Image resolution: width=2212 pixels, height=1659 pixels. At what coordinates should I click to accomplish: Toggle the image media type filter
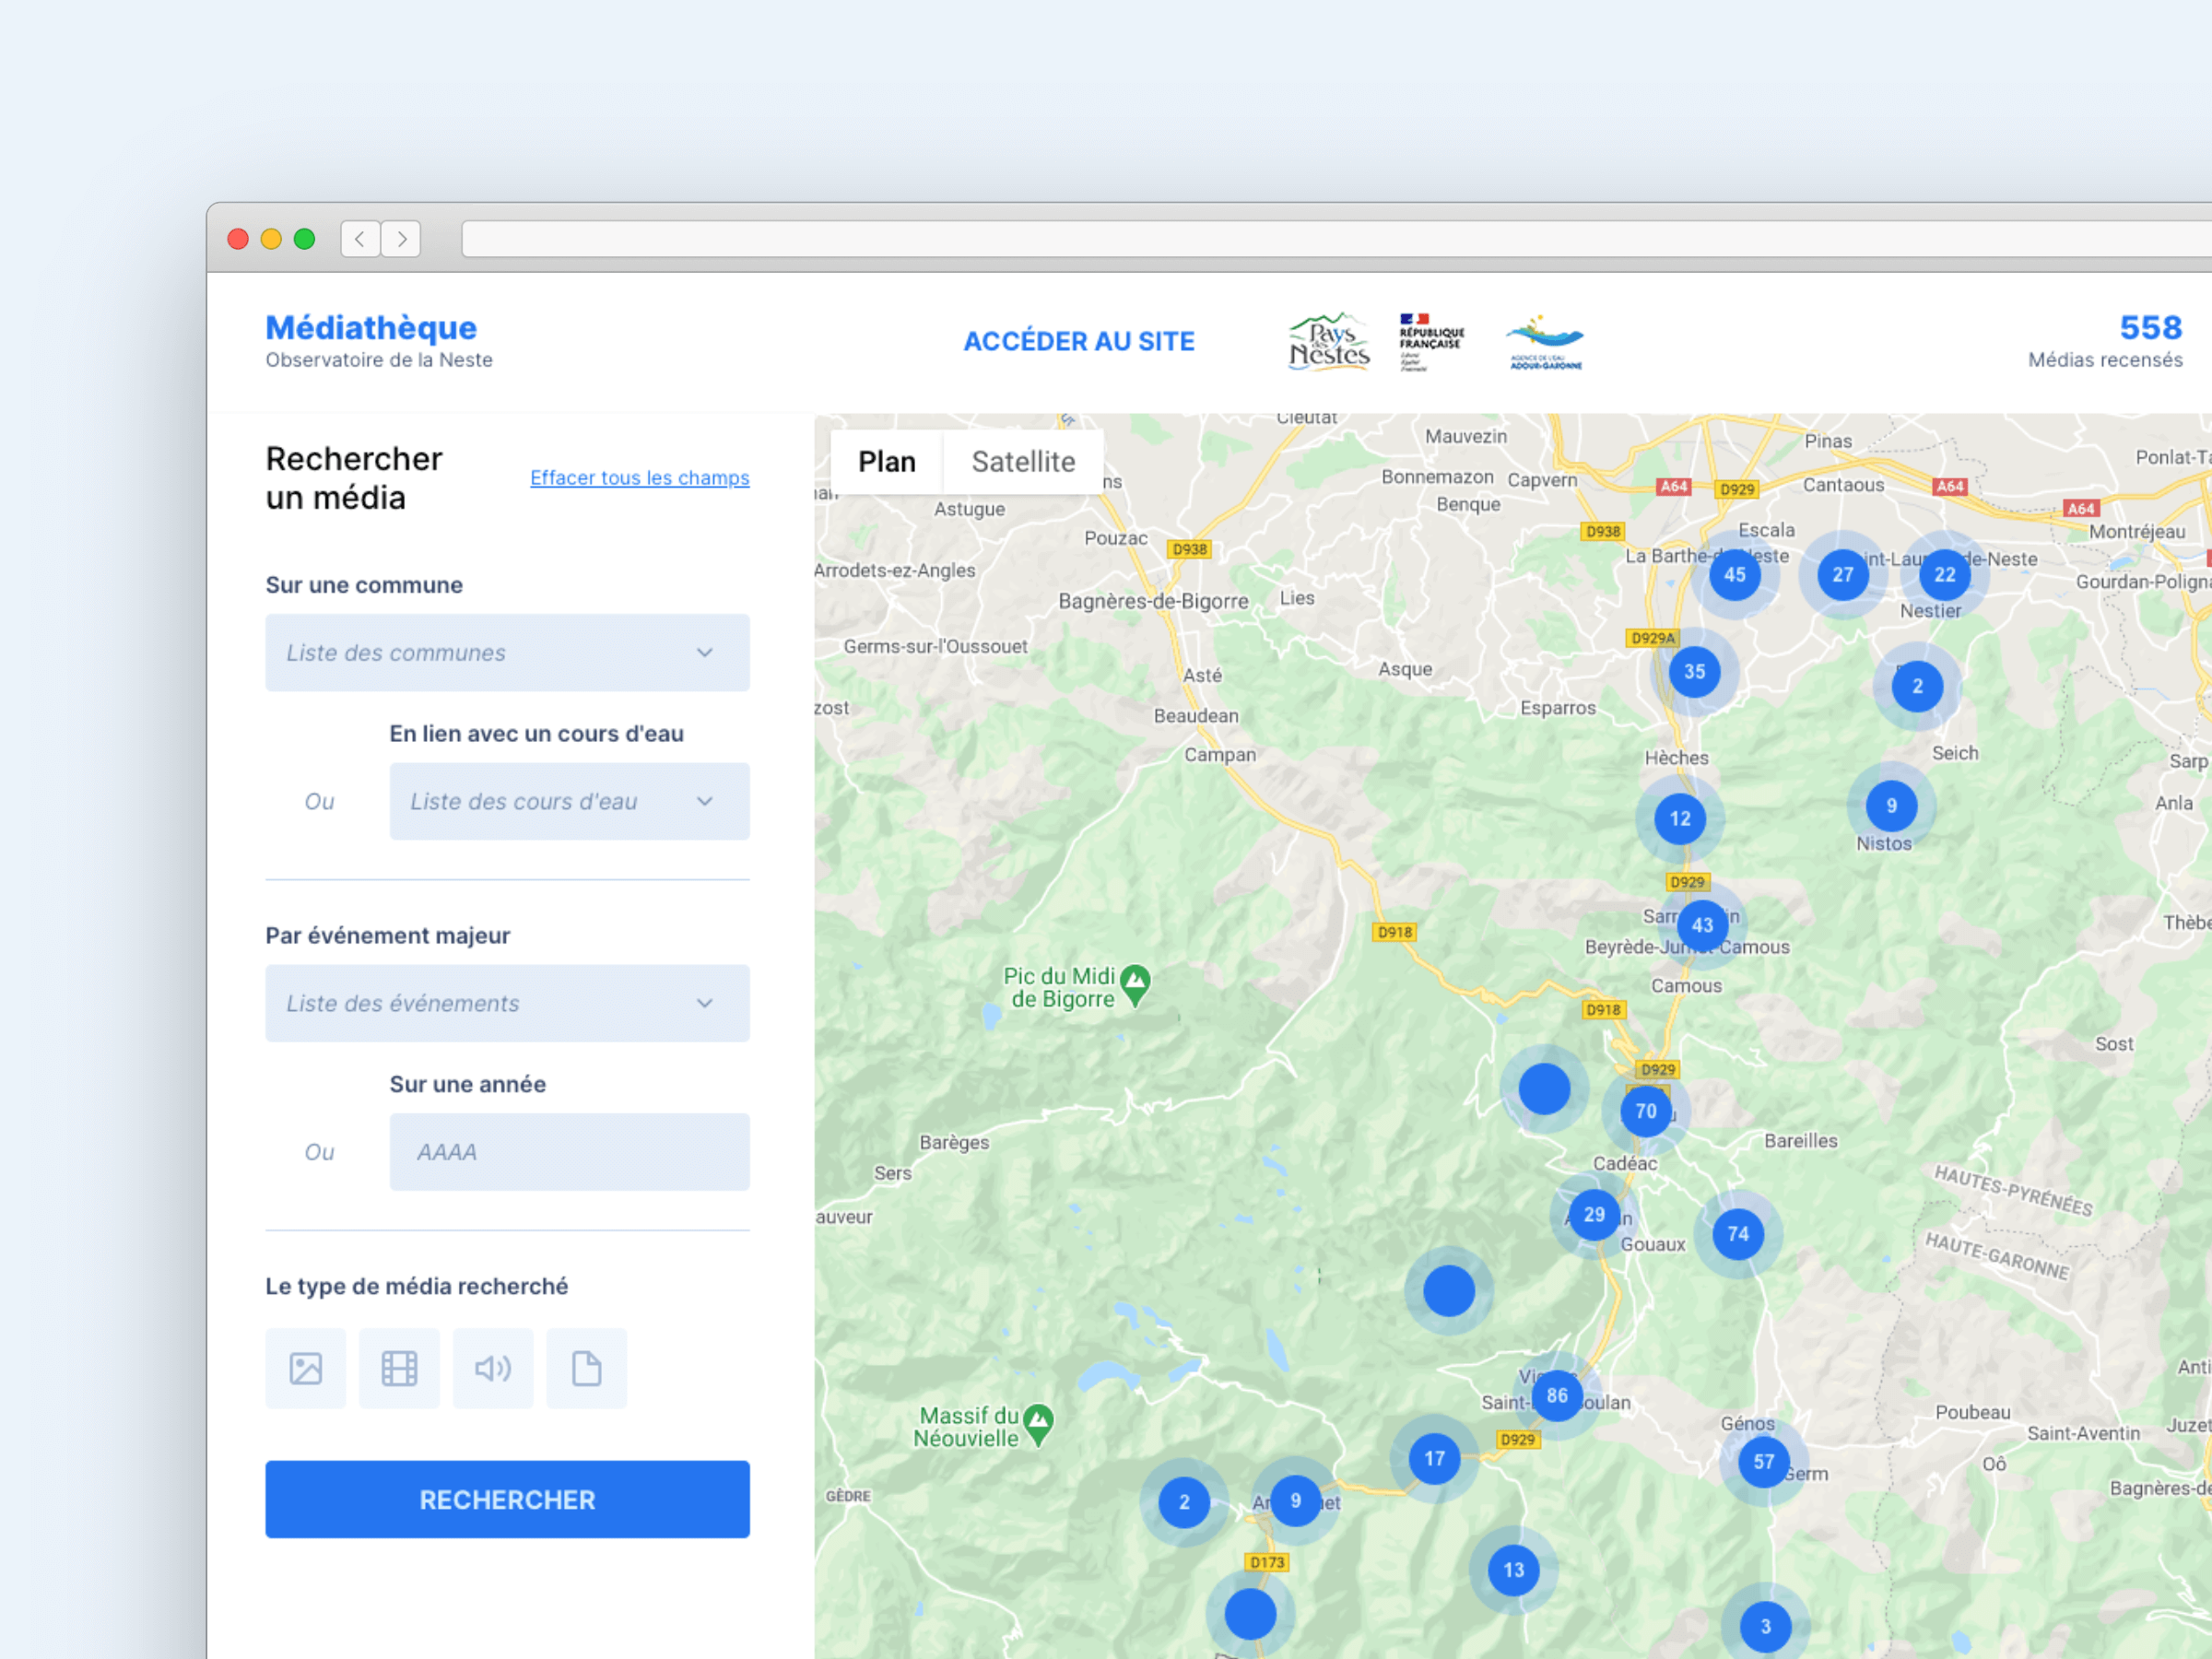pyautogui.click(x=305, y=1368)
